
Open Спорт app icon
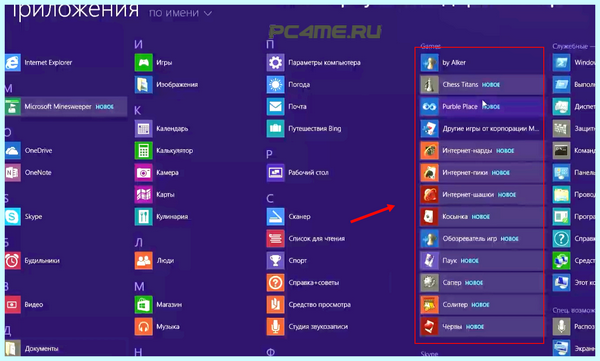[276, 261]
